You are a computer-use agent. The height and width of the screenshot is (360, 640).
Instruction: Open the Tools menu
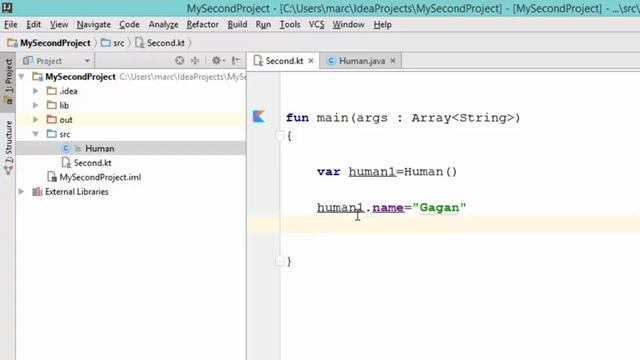[x=290, y=24]
